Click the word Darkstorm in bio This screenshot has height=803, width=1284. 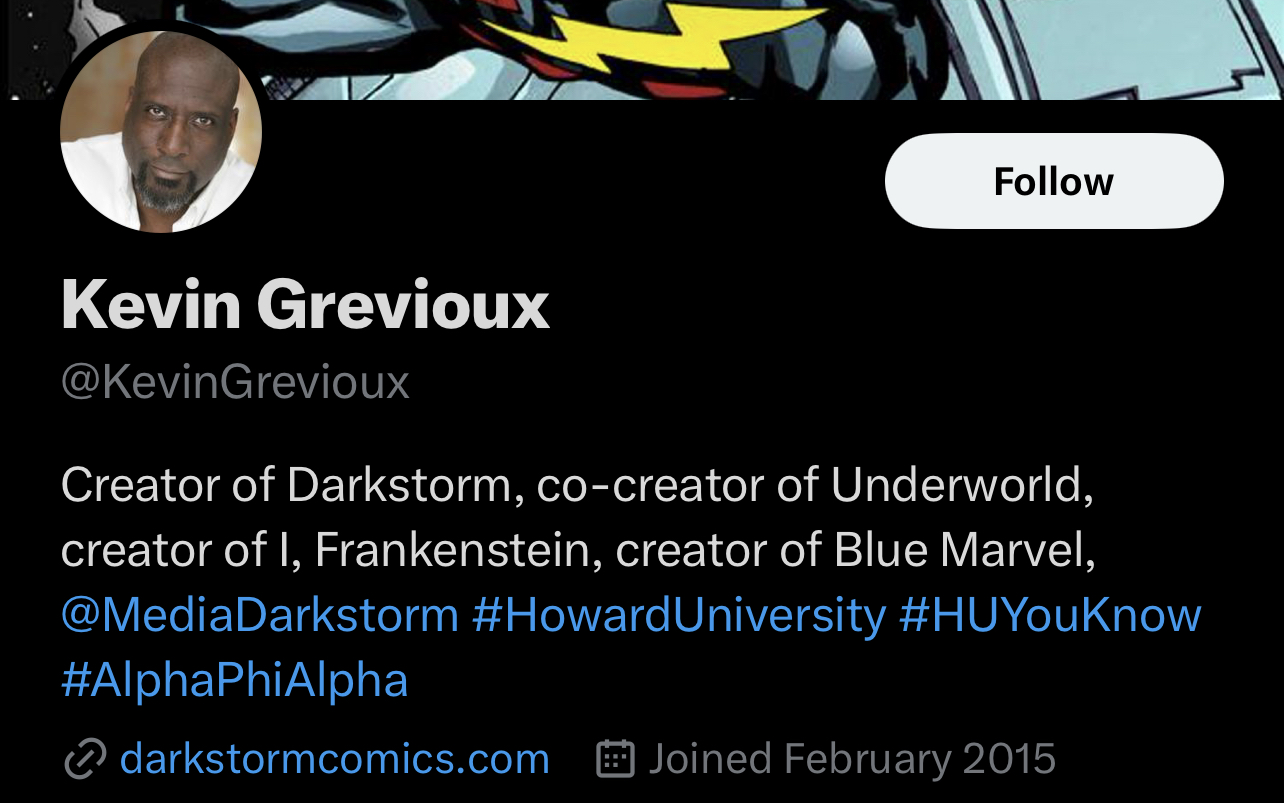(x=398, y=485)
